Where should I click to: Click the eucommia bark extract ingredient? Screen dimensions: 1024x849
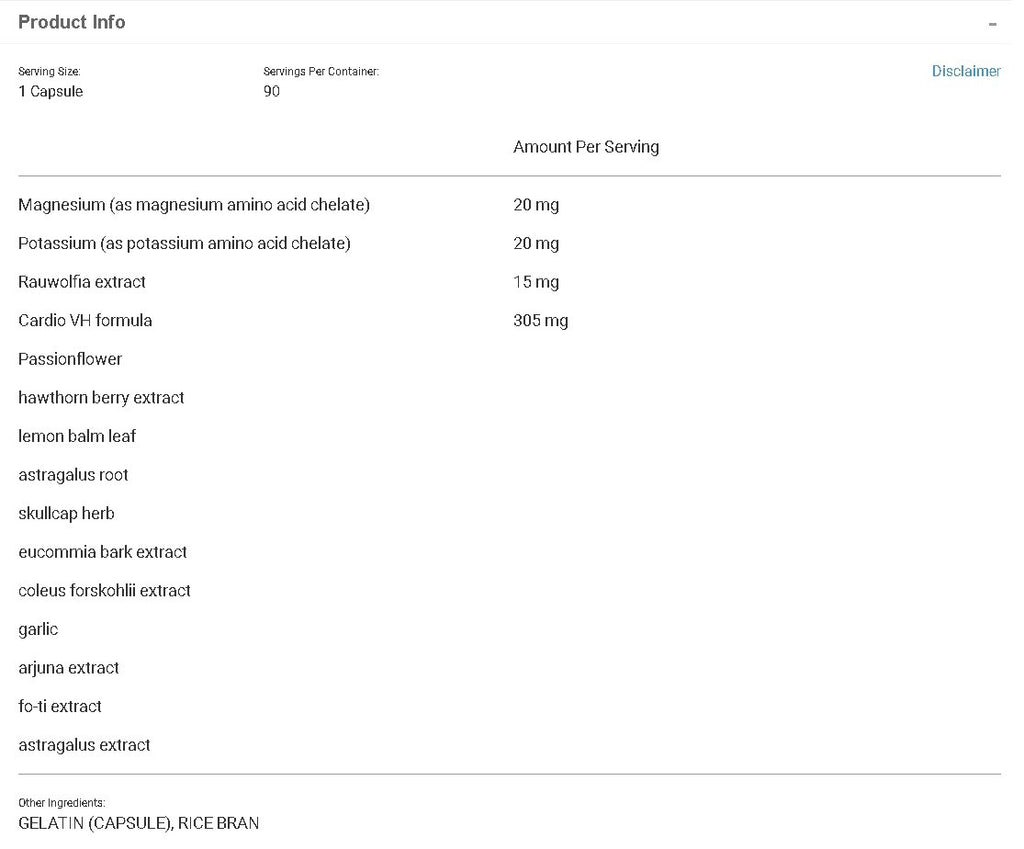tap(102, 552)
